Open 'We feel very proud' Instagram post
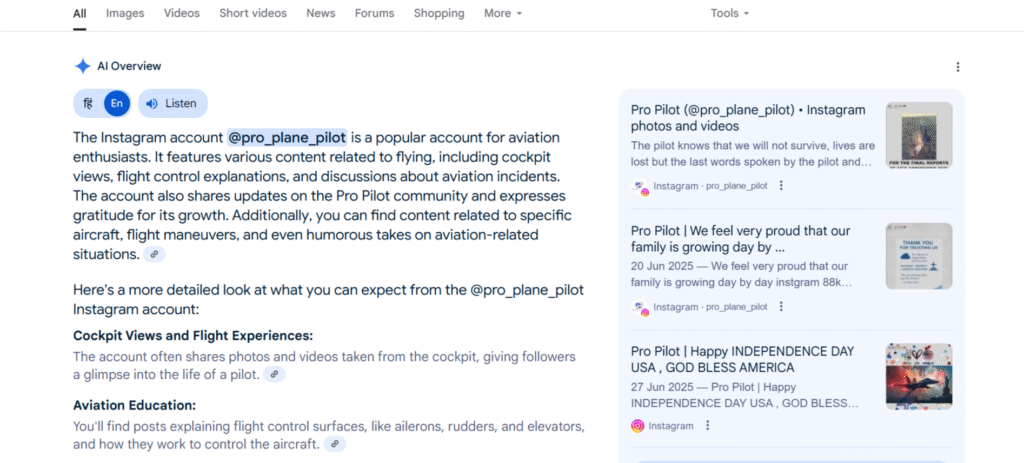Viewport: 1024px width, 463px height. pos(742,238)
